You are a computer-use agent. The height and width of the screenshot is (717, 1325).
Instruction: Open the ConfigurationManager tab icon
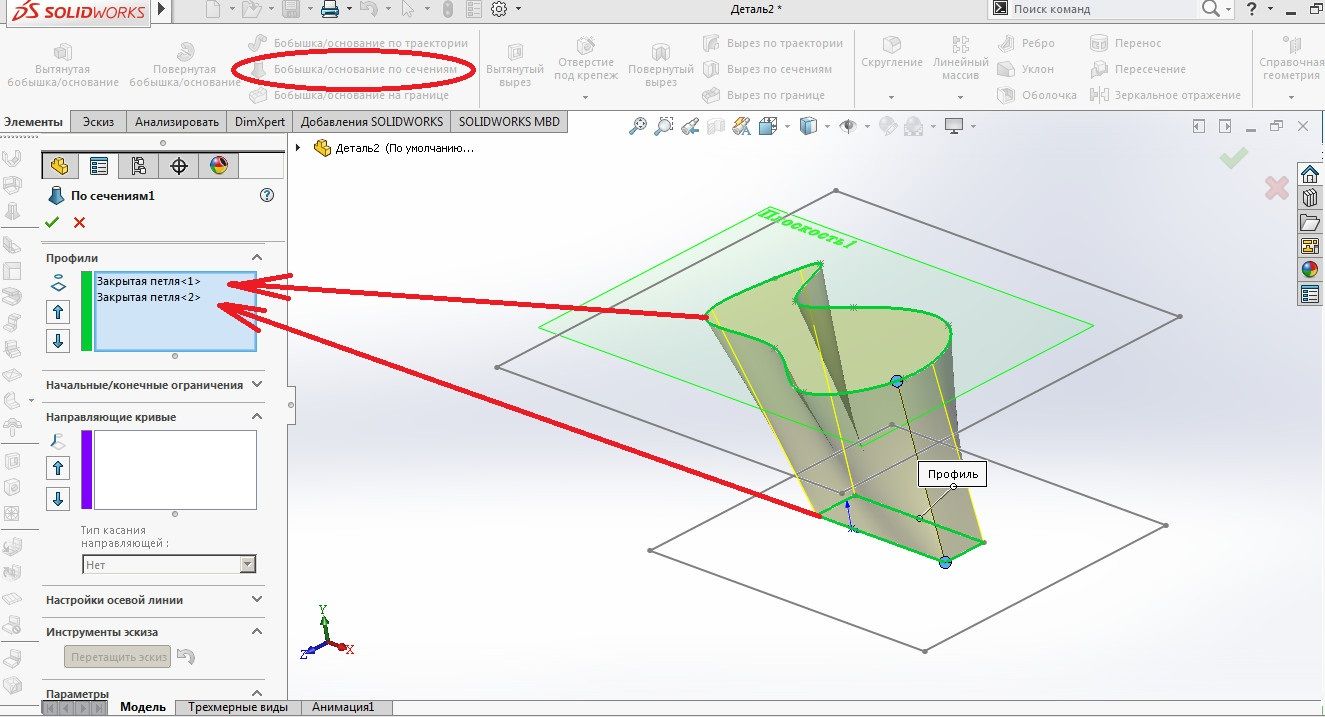pyautogui.click(x=138, y=166)
